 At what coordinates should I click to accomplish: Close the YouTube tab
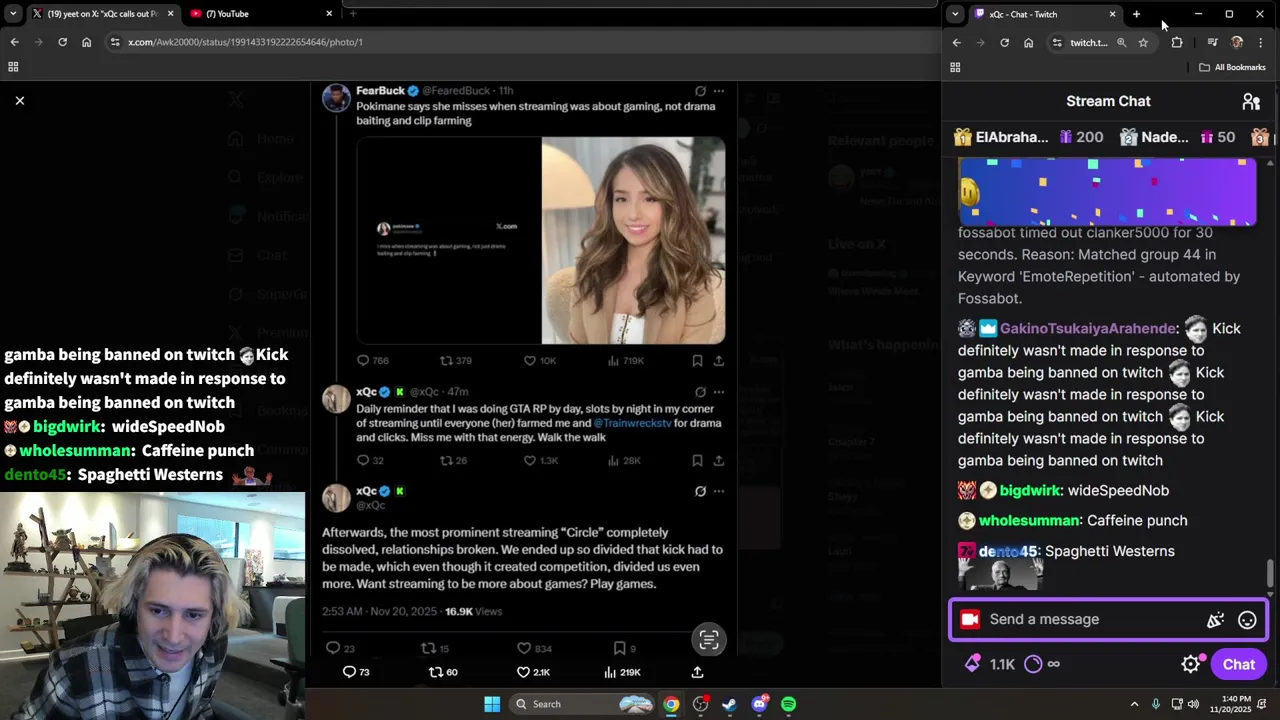[329, 13]
